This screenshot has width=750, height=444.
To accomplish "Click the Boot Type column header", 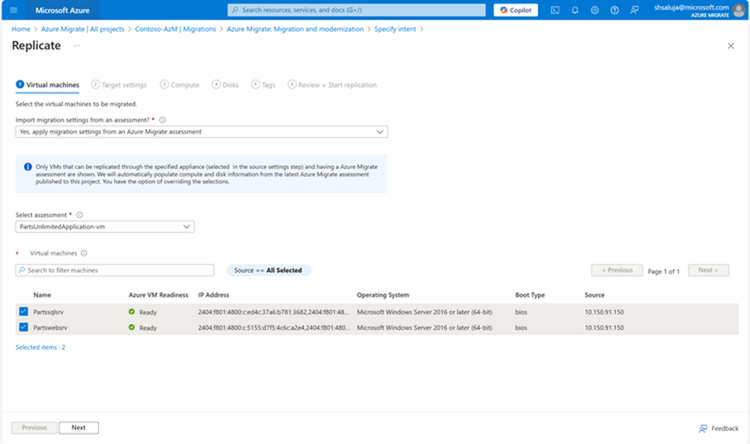I will pos(530,295).
